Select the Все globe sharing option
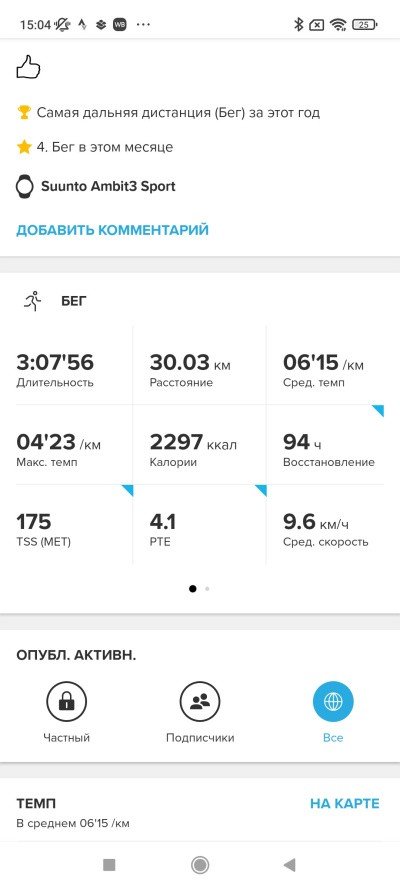This screenshot has width=400, height=889. click(x=333, y=701)
